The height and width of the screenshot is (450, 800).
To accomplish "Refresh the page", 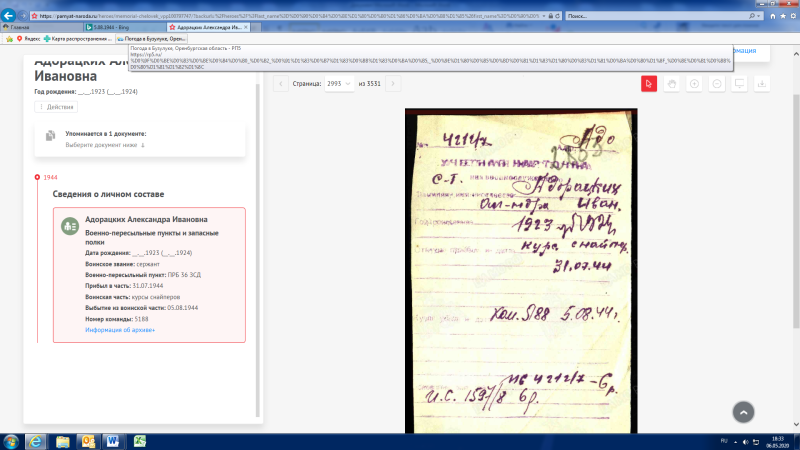I will [557, 16].
